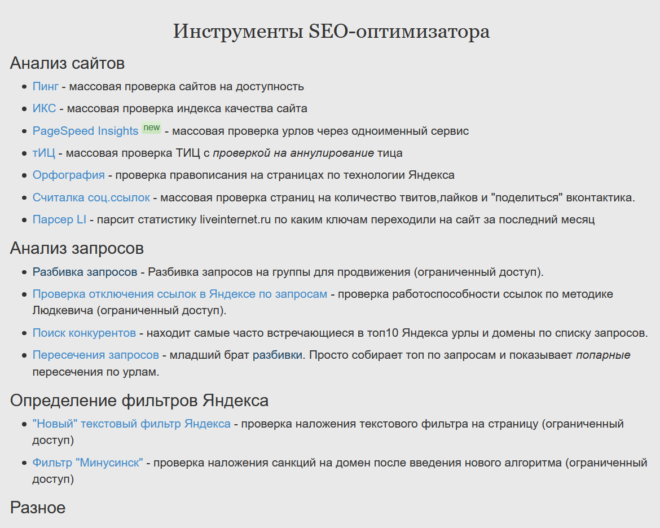This screenshot has width=660, height=528.
Task: Click the Разное section heading
Action: click(x=38, y=507)
